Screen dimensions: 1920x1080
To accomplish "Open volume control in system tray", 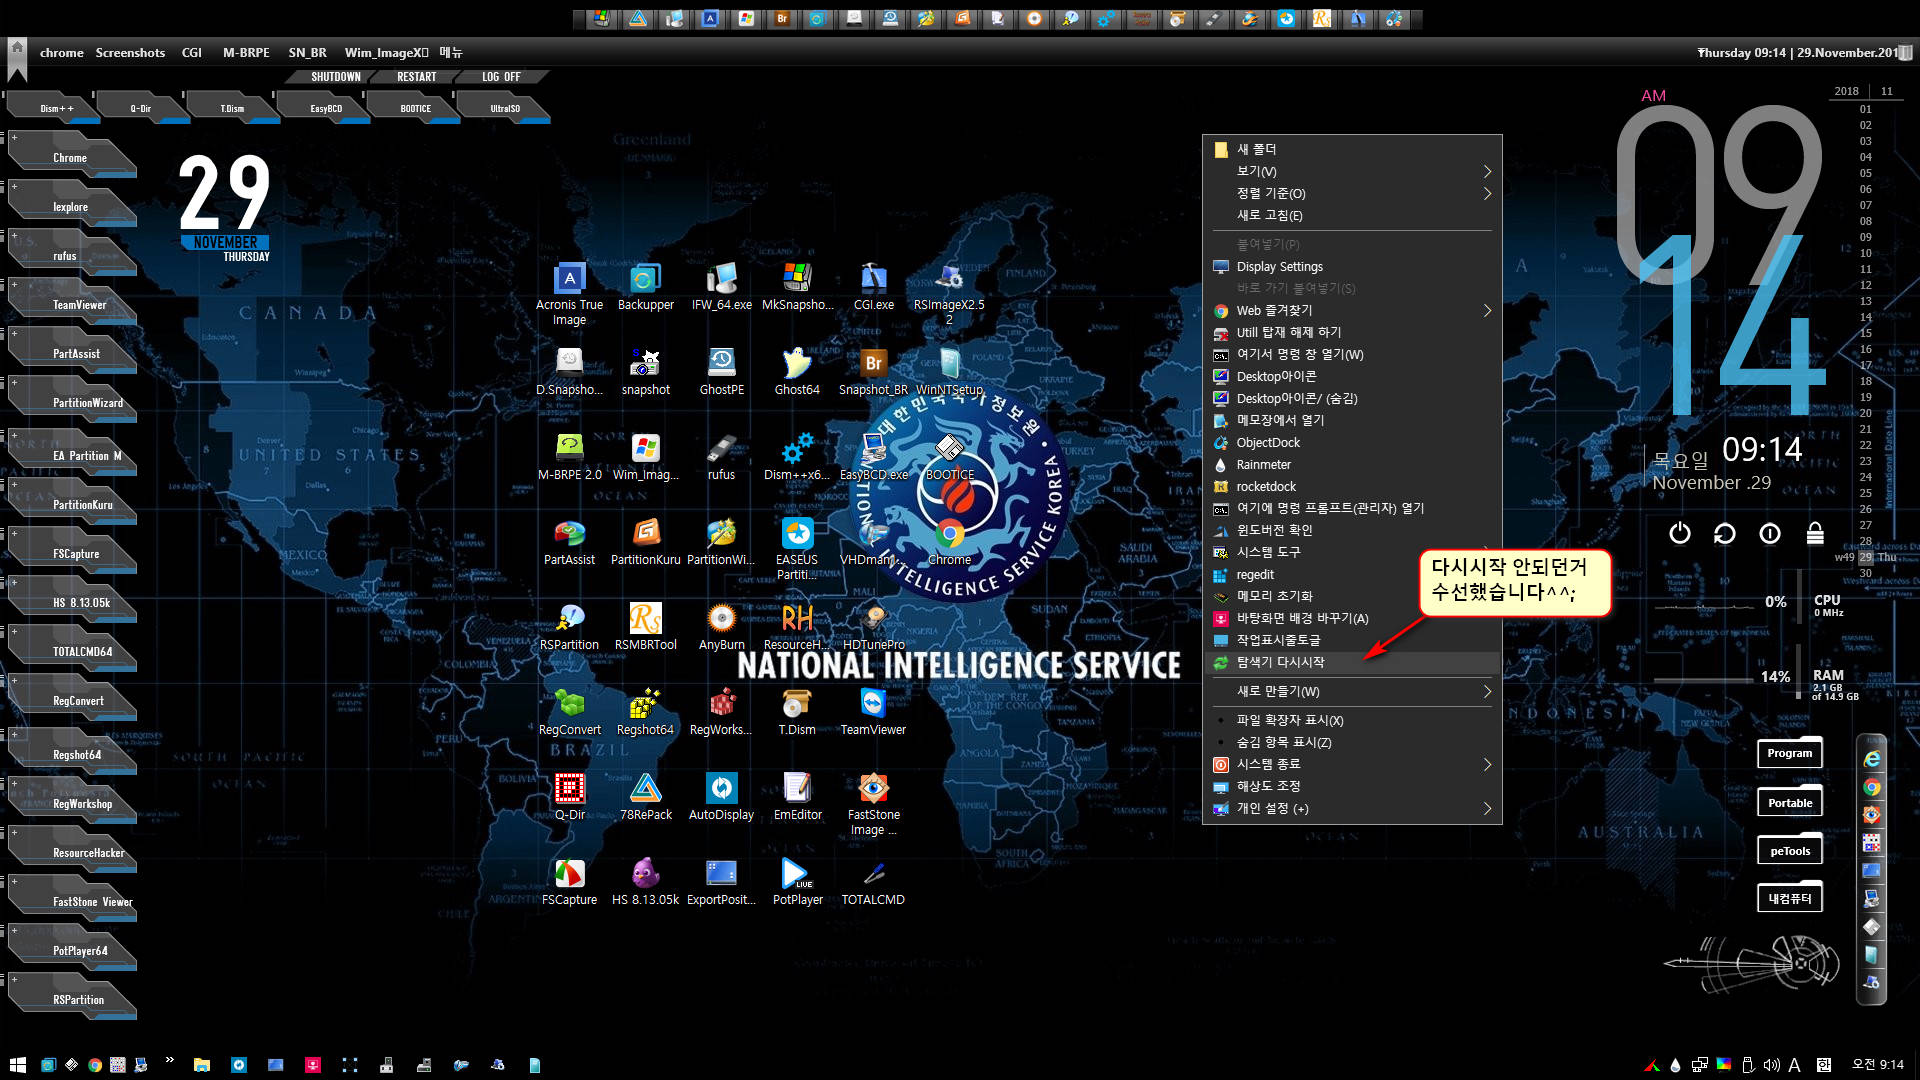I will pos(1771,1065).
